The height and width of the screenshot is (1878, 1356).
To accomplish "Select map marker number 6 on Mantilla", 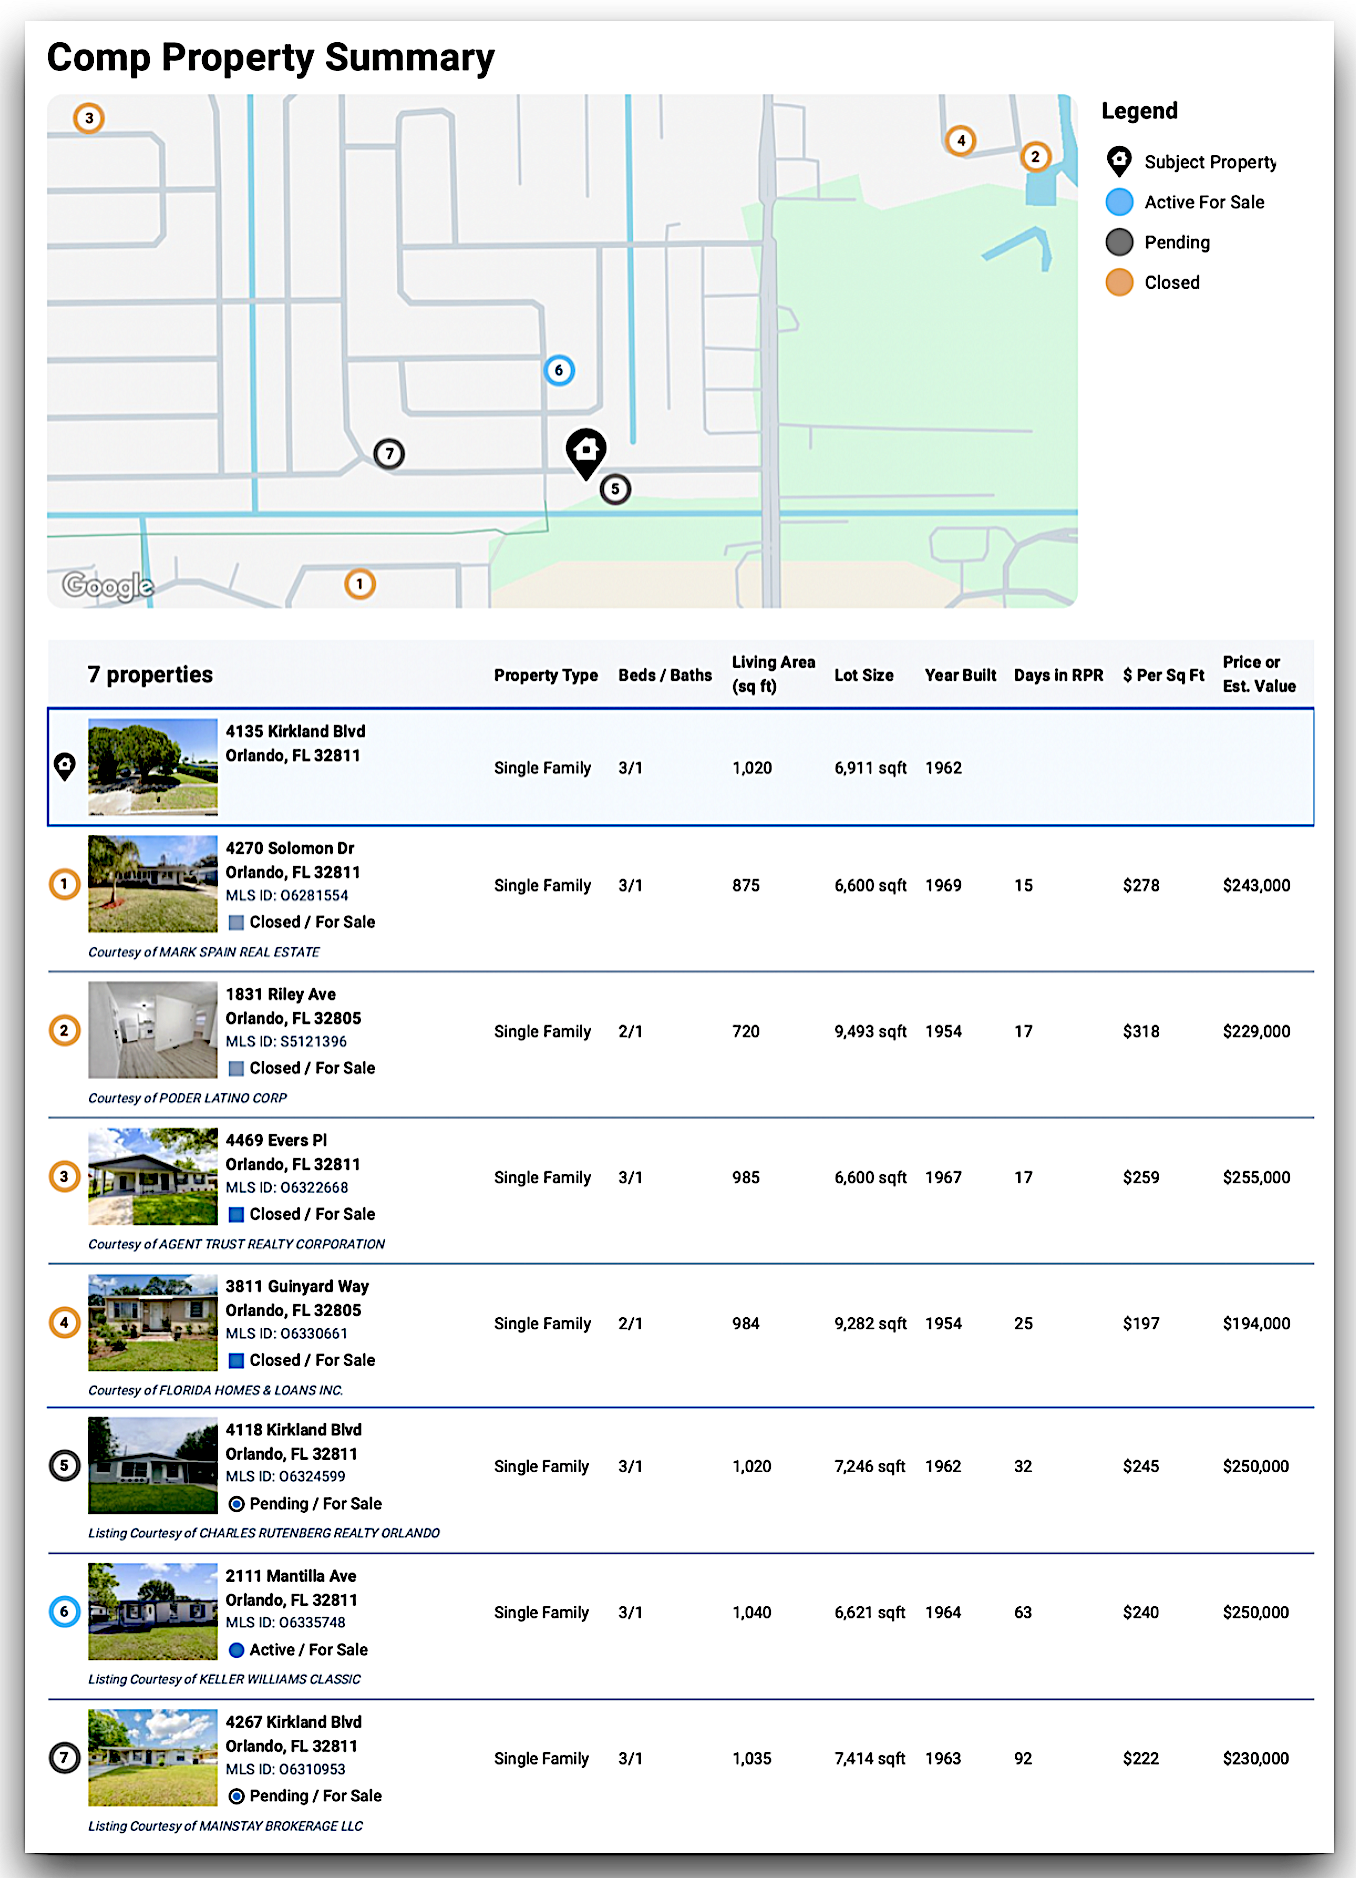I will coord(559,370).
